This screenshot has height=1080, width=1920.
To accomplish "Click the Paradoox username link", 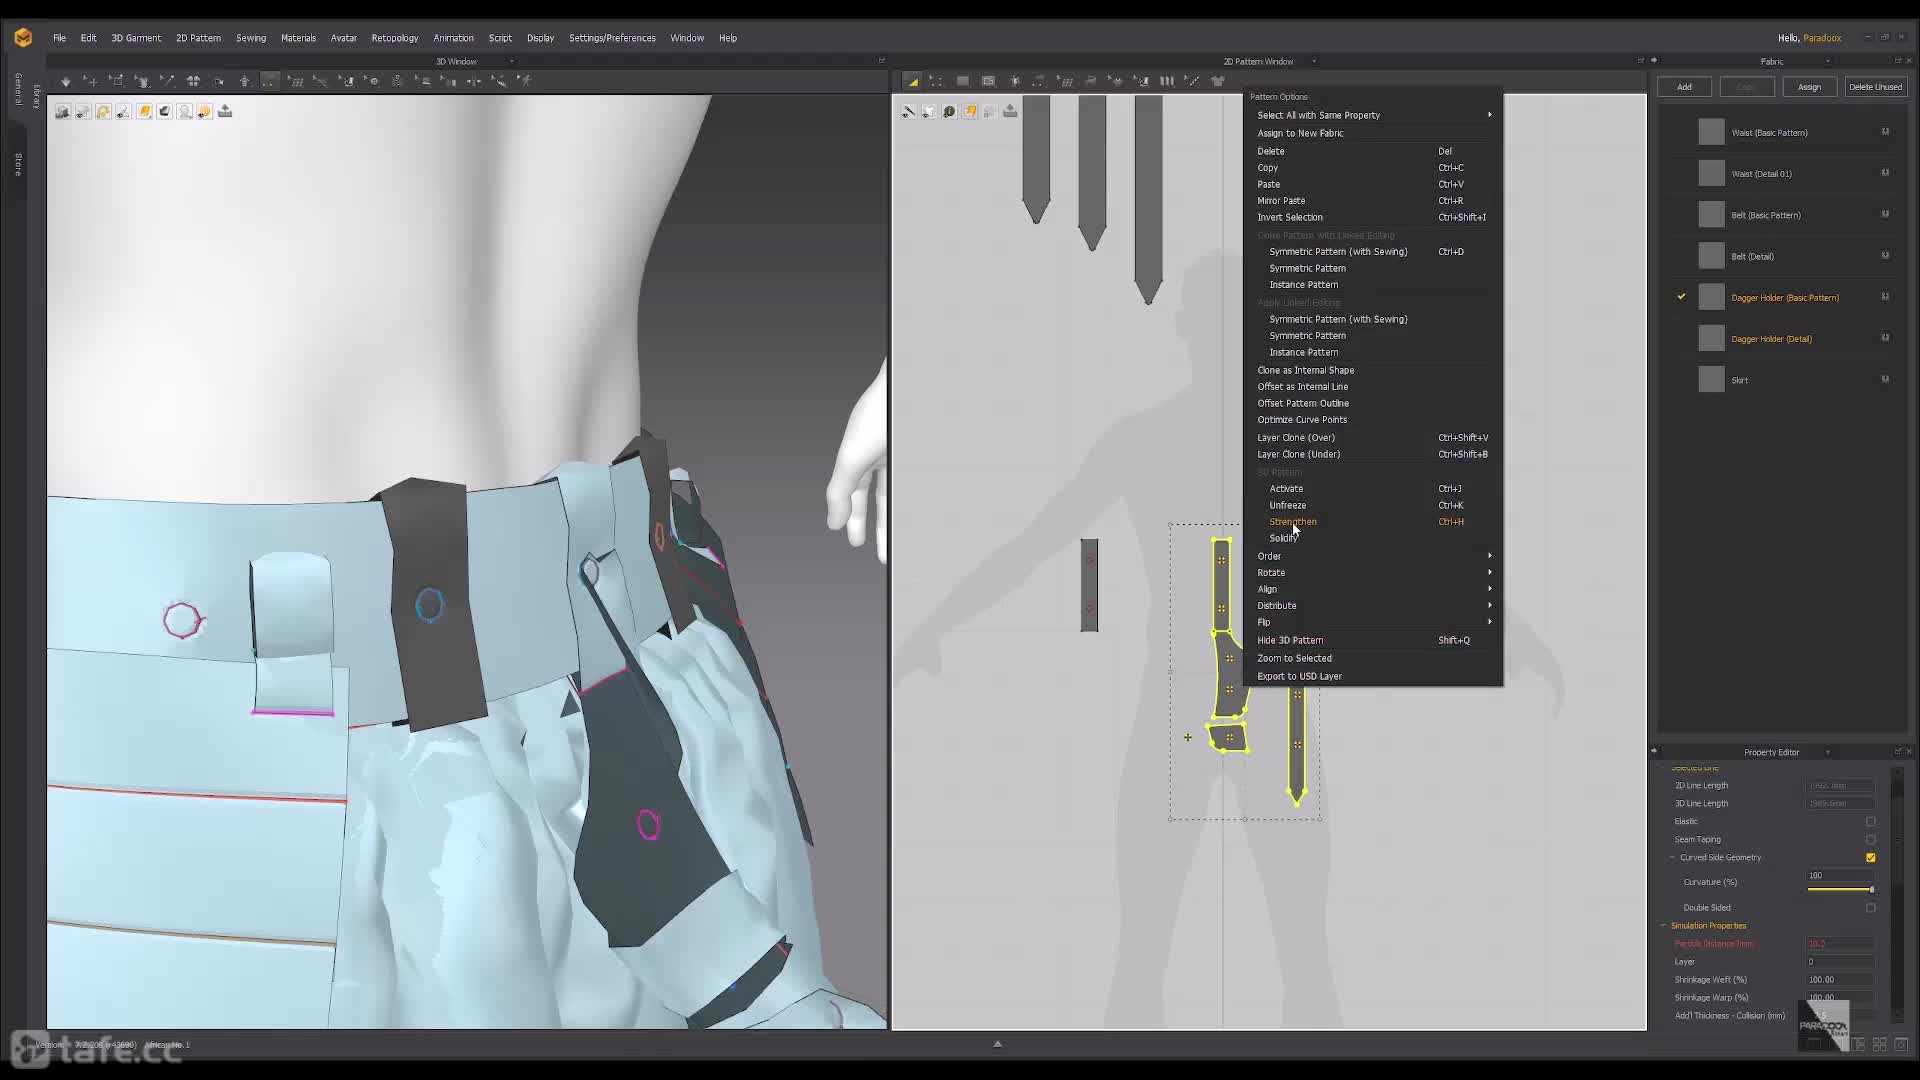I will (1822, 38).
